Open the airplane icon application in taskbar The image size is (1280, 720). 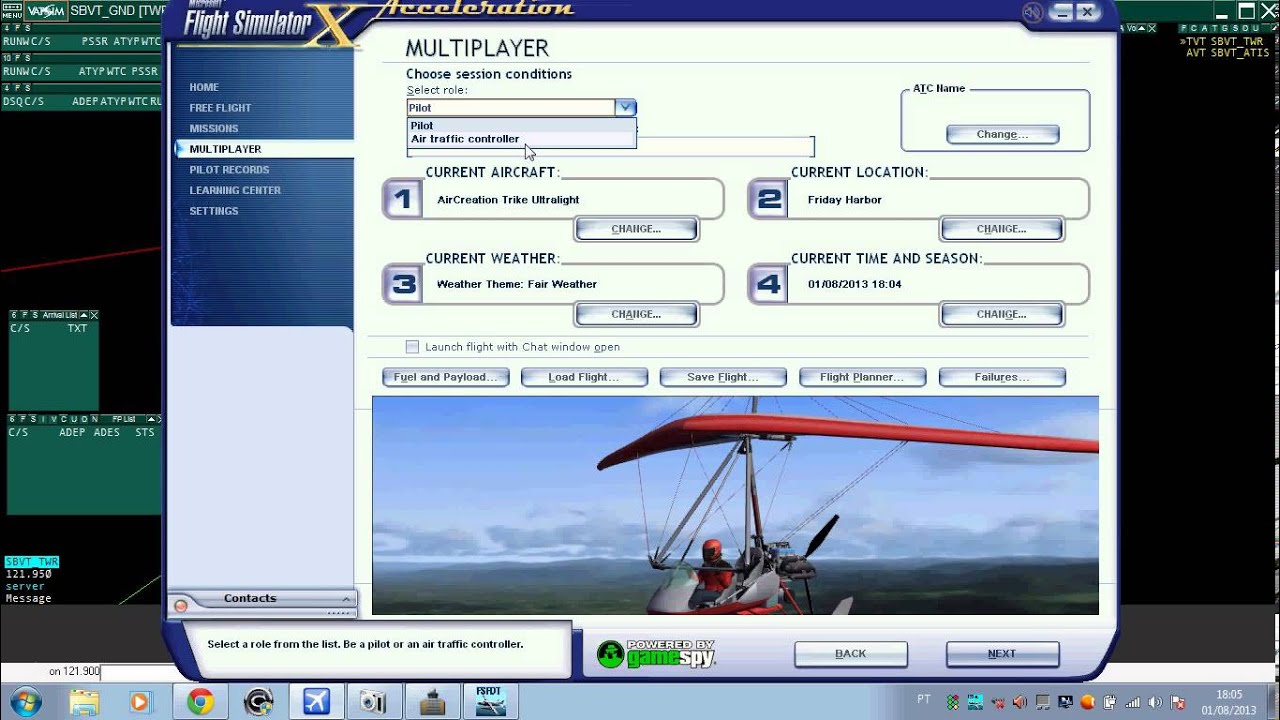coord(316,702)
